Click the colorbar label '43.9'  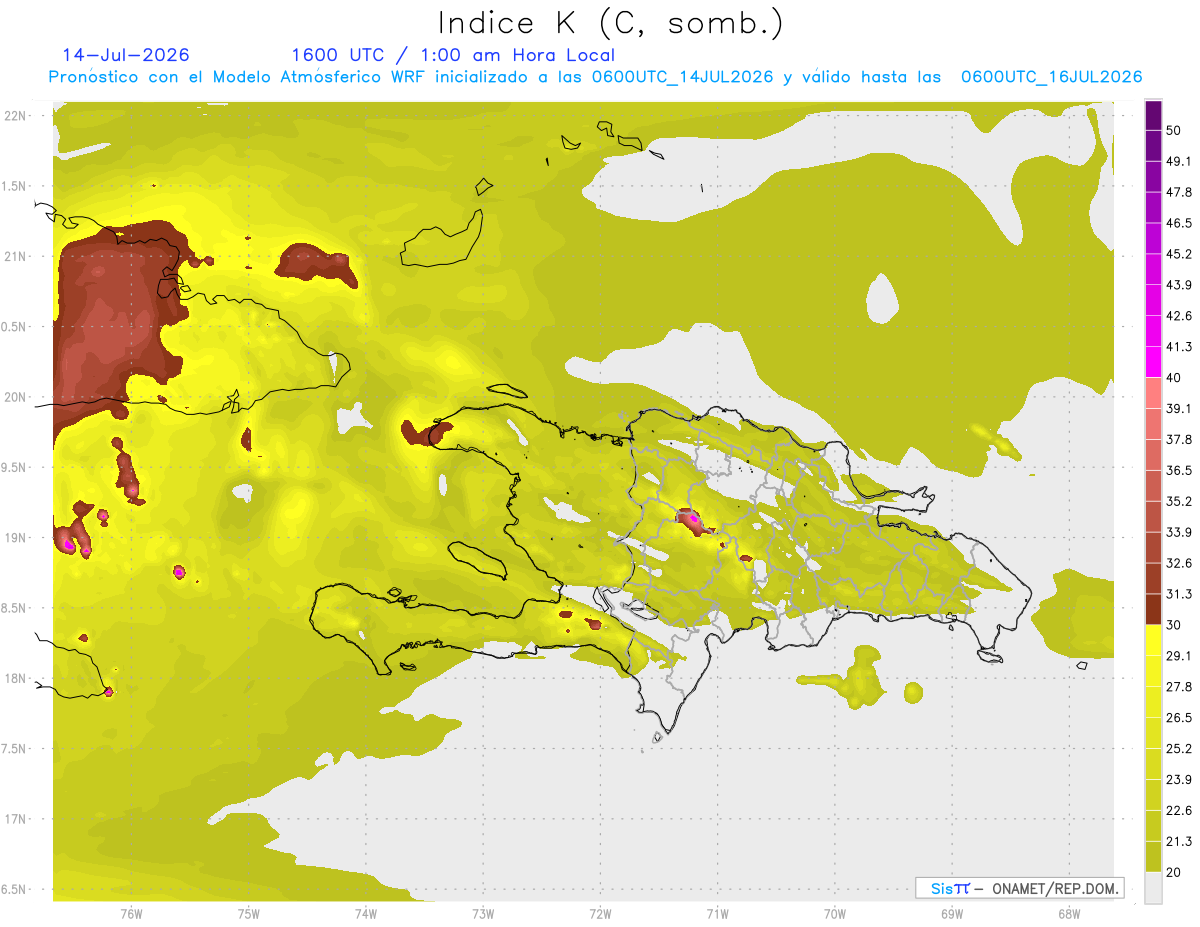click(1179, 285)
